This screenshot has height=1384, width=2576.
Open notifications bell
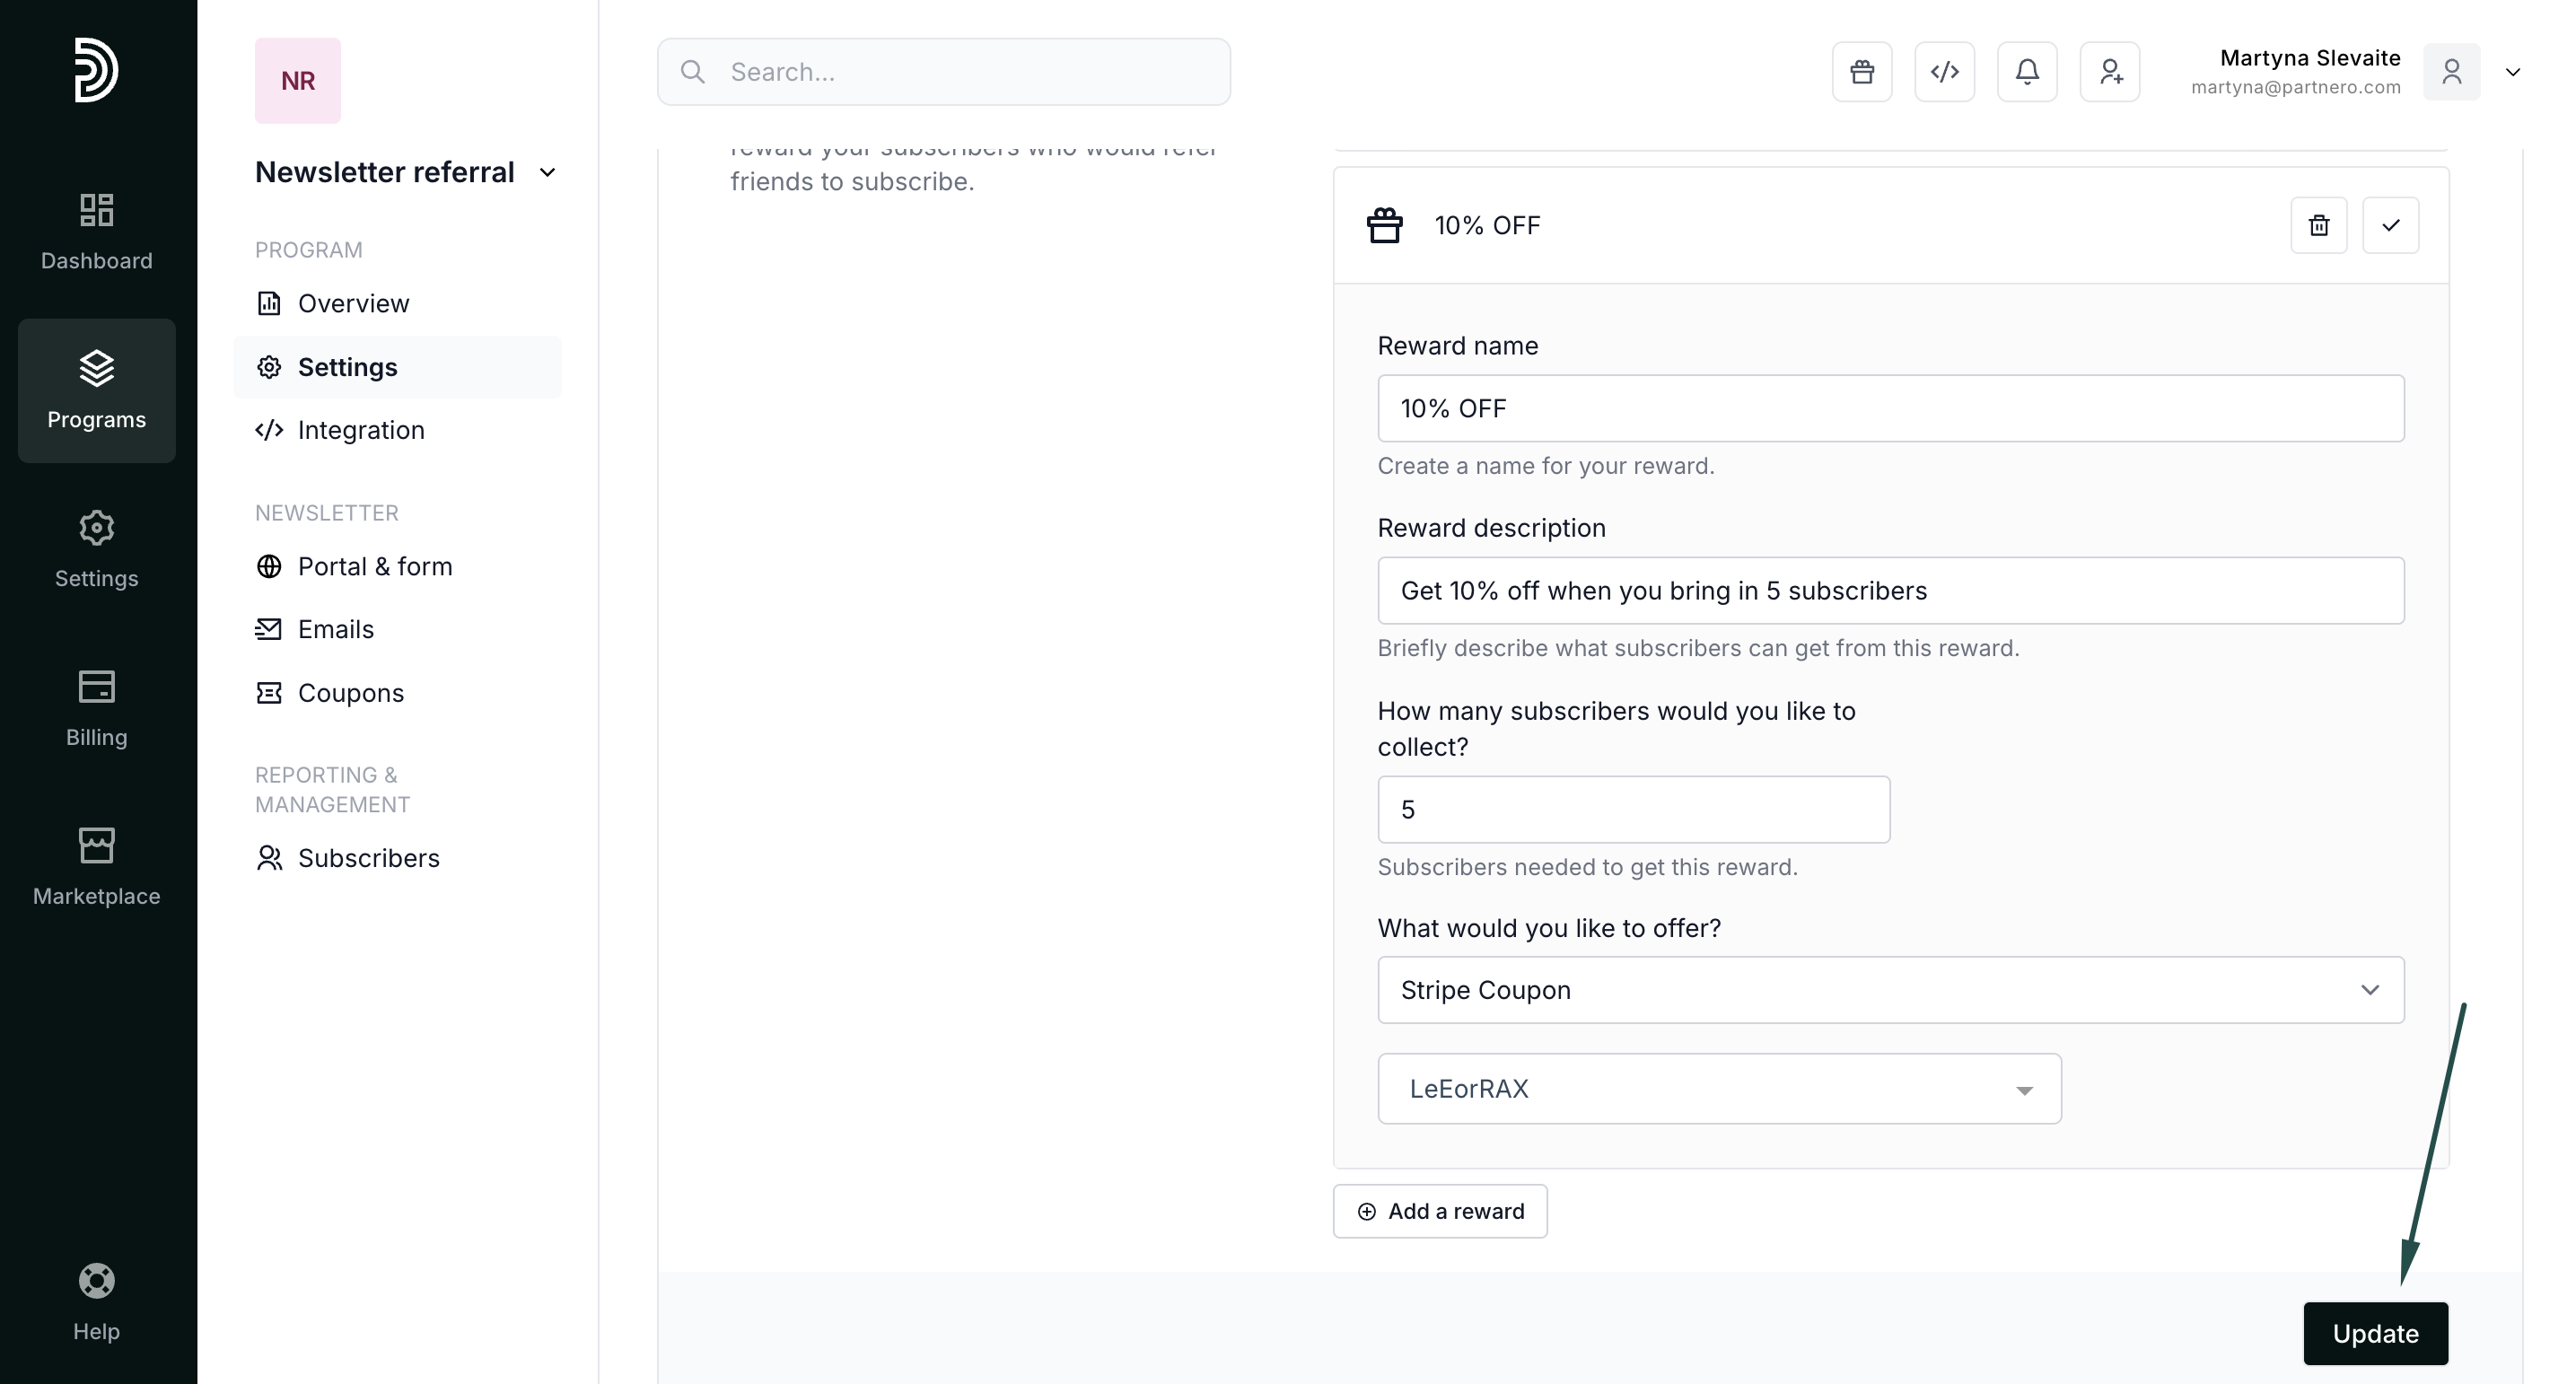[2027, 72]
